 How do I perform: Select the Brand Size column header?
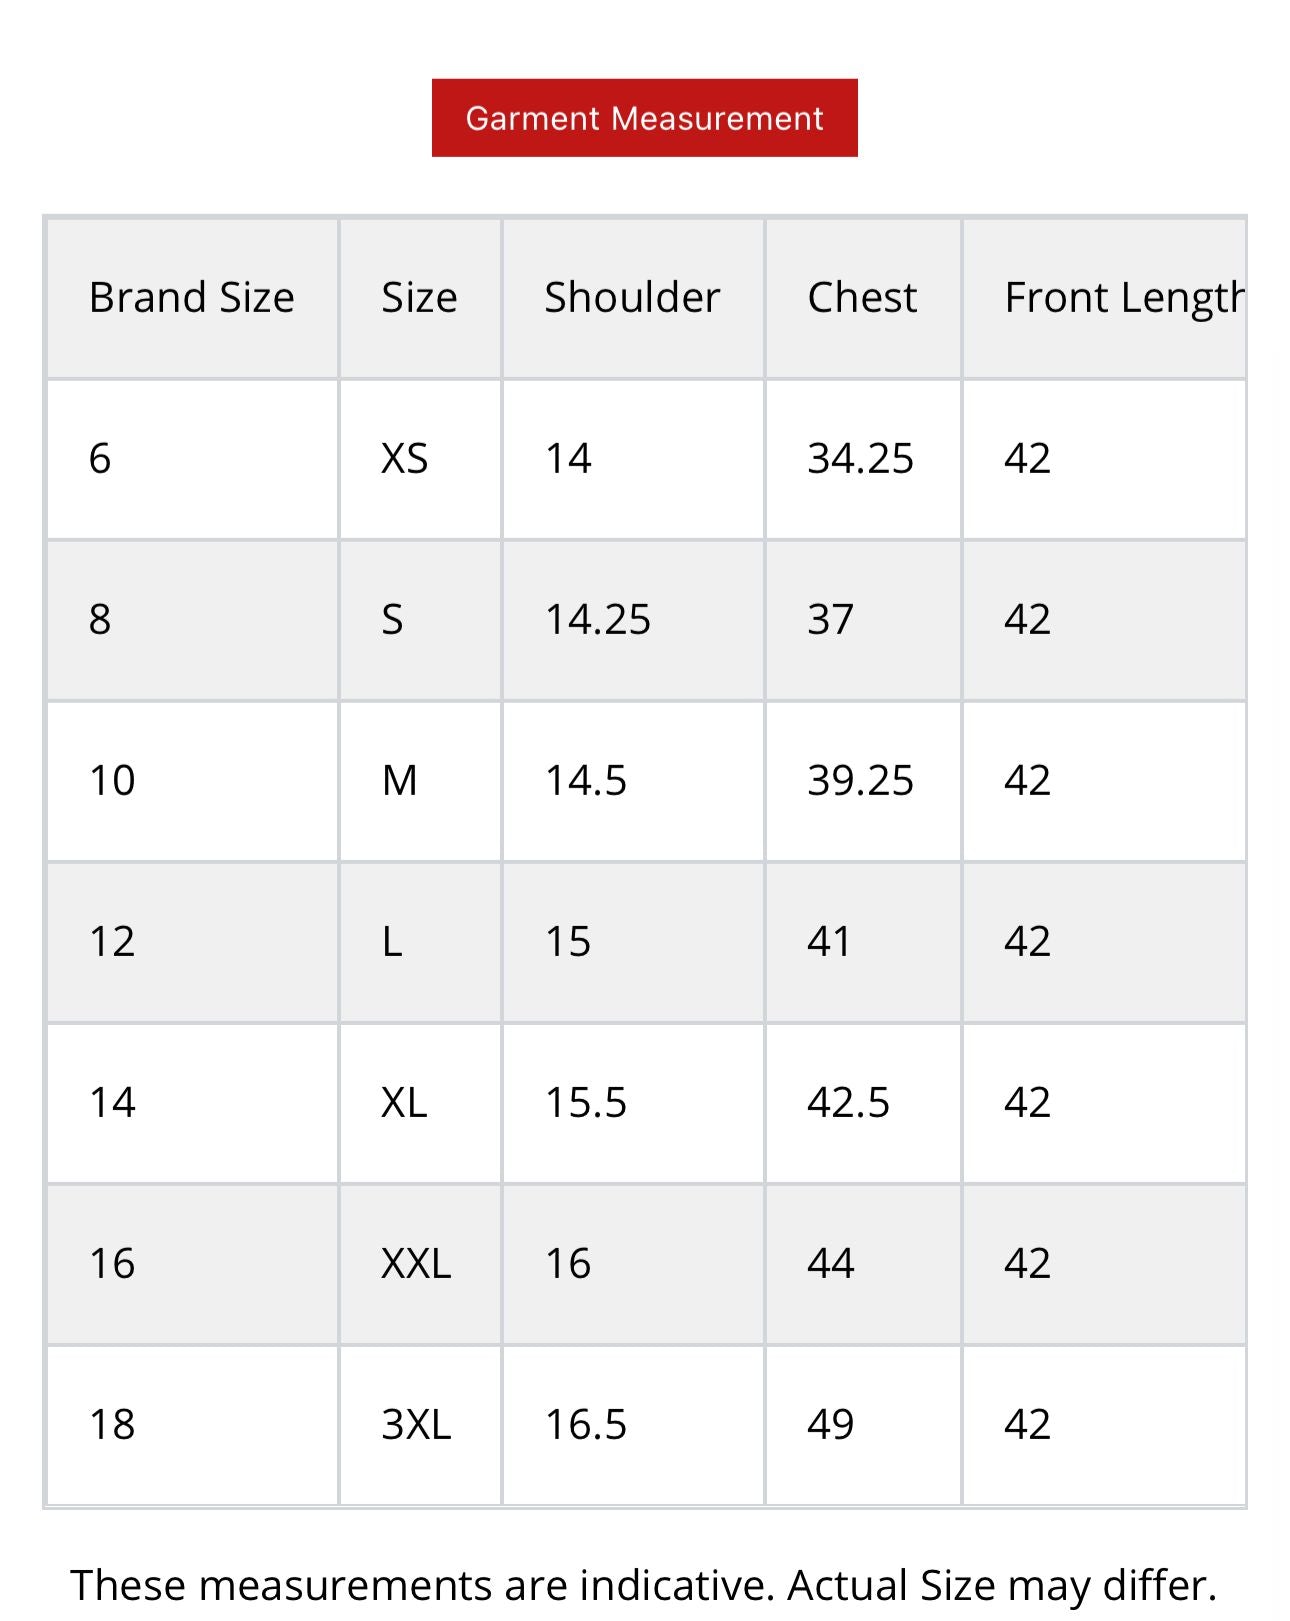(x=191, y=297)
